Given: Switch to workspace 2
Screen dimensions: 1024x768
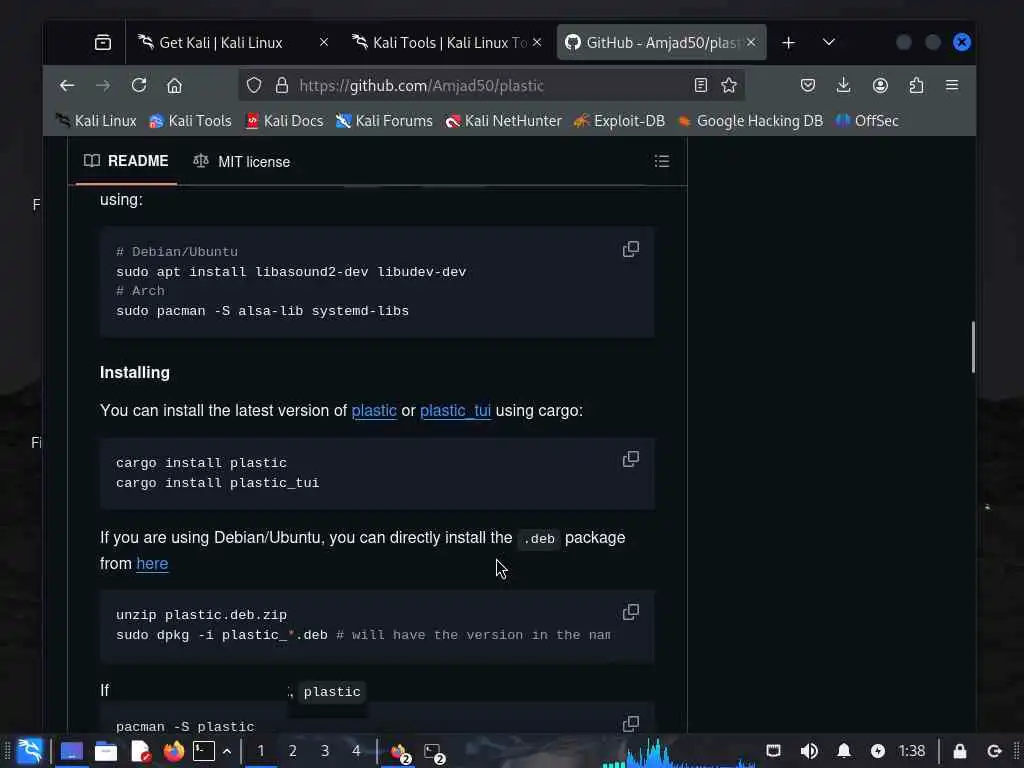Looking at the screenshot, I should tap(293, 751).
